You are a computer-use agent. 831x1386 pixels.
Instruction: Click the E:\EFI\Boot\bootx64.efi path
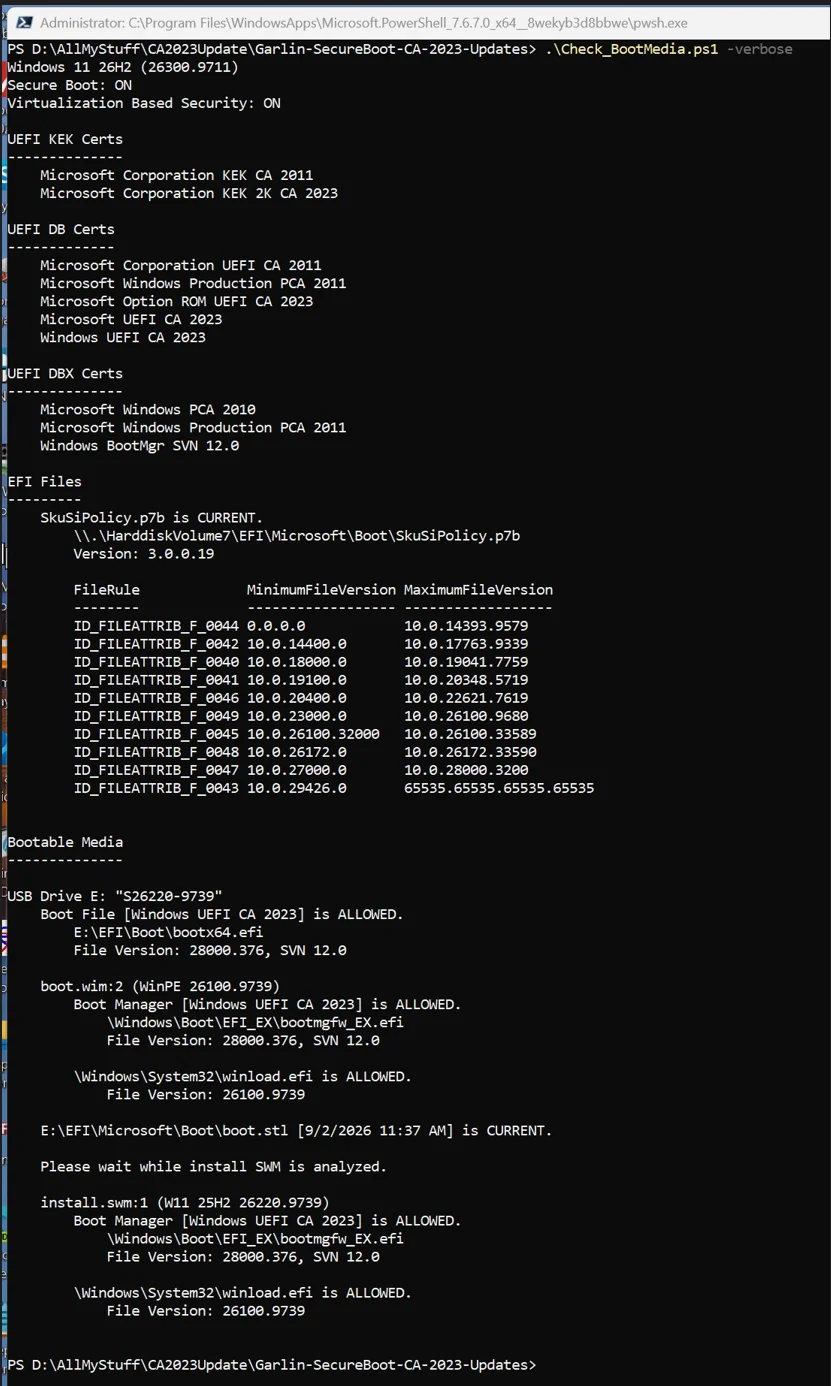(169, 932)
